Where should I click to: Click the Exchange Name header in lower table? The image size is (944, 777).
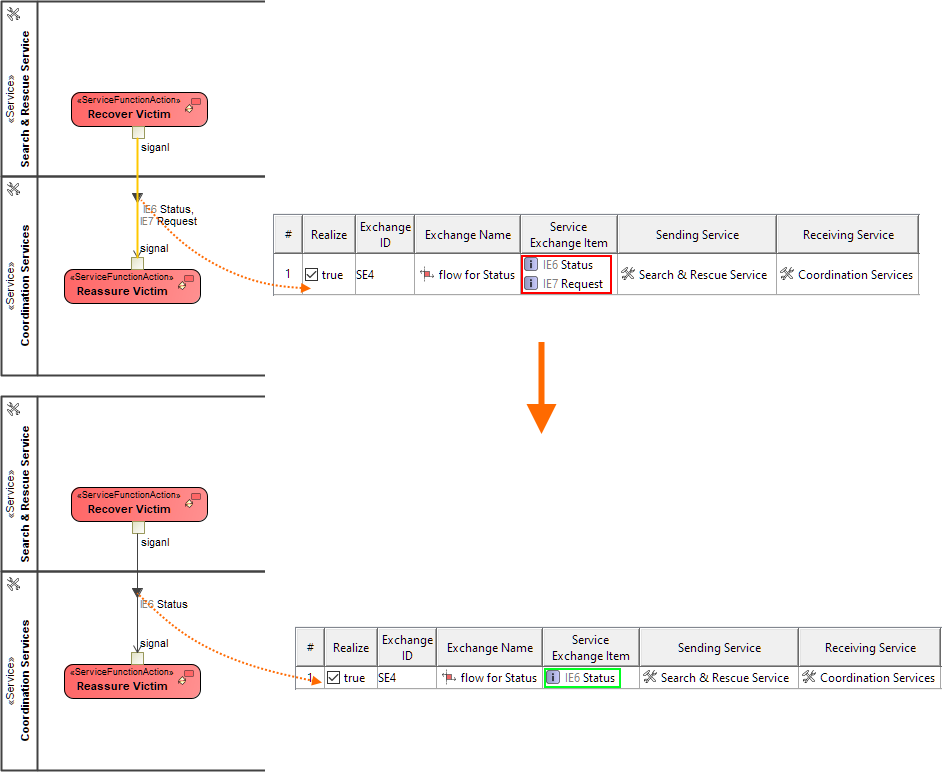coord(490,648)
